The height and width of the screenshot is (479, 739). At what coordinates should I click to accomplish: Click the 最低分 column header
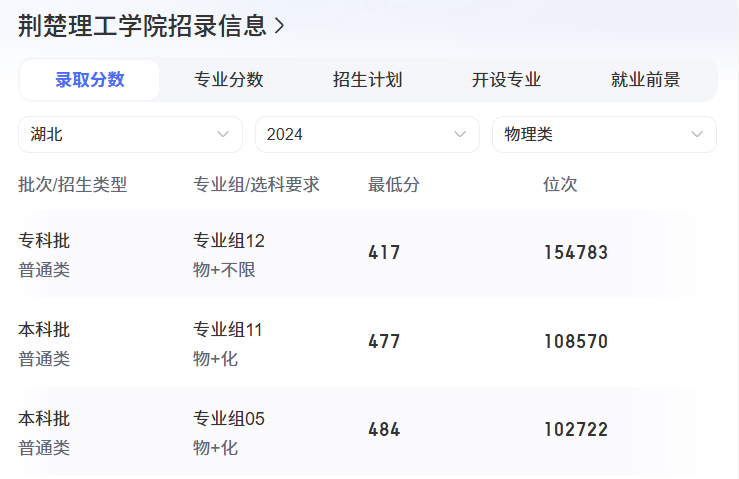point(394,184)
